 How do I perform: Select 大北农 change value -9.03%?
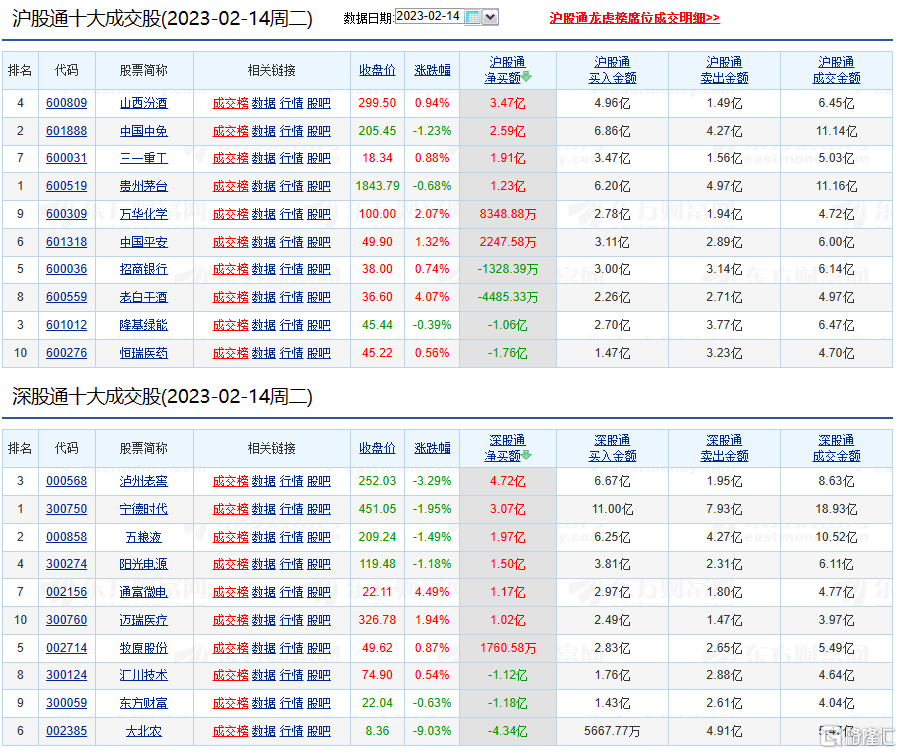pyautogui.click(x=432, y=731)
